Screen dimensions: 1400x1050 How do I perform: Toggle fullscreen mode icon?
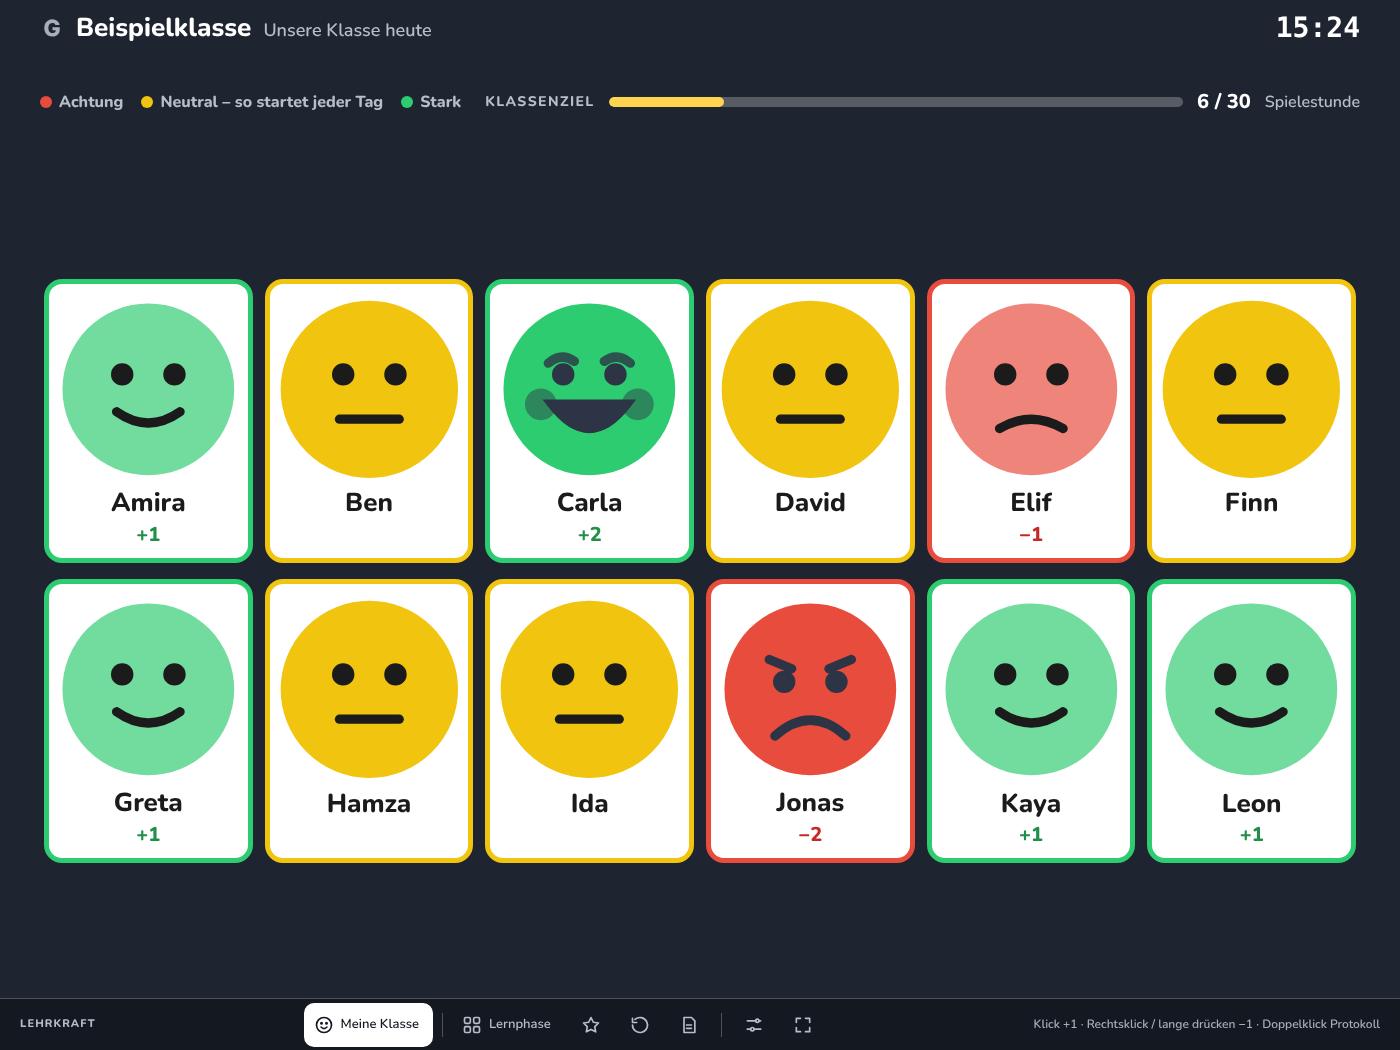pyautogui.click(x=803, y=1025)
